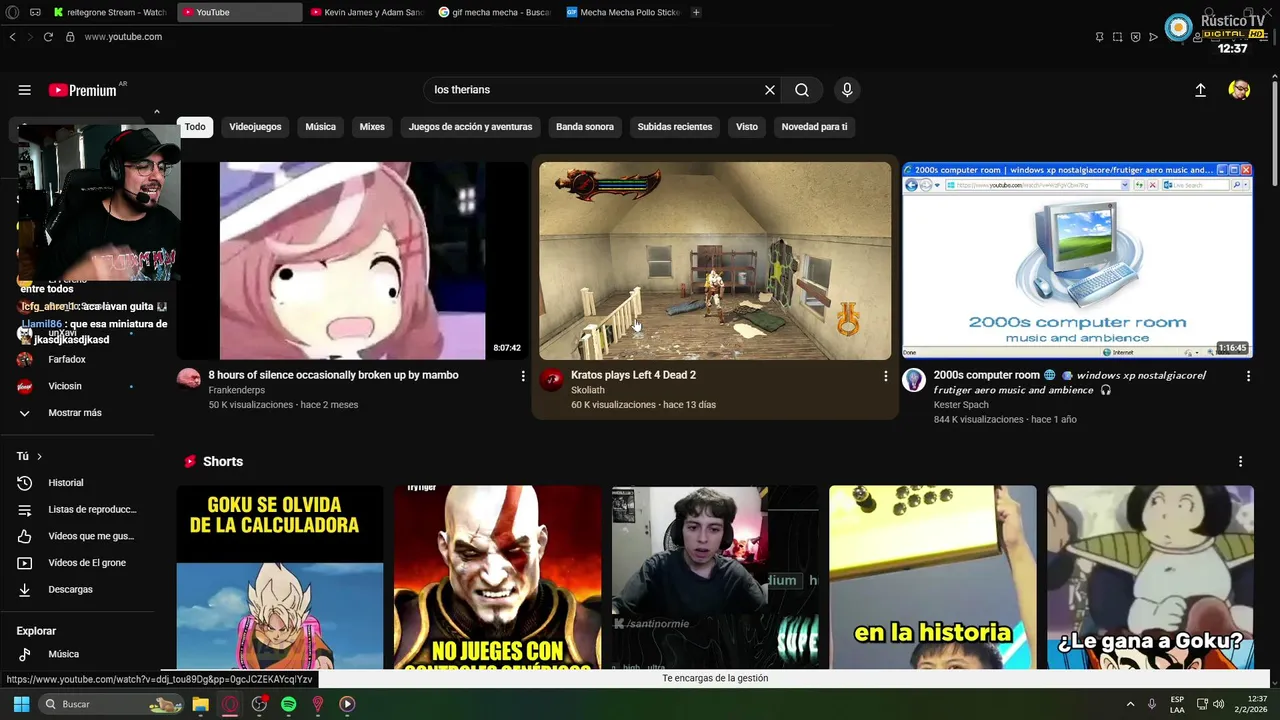Click the taskbar media player icon
Image resolution: width=1280 pixels, height=720 pixels.
(x=347, y=704)
